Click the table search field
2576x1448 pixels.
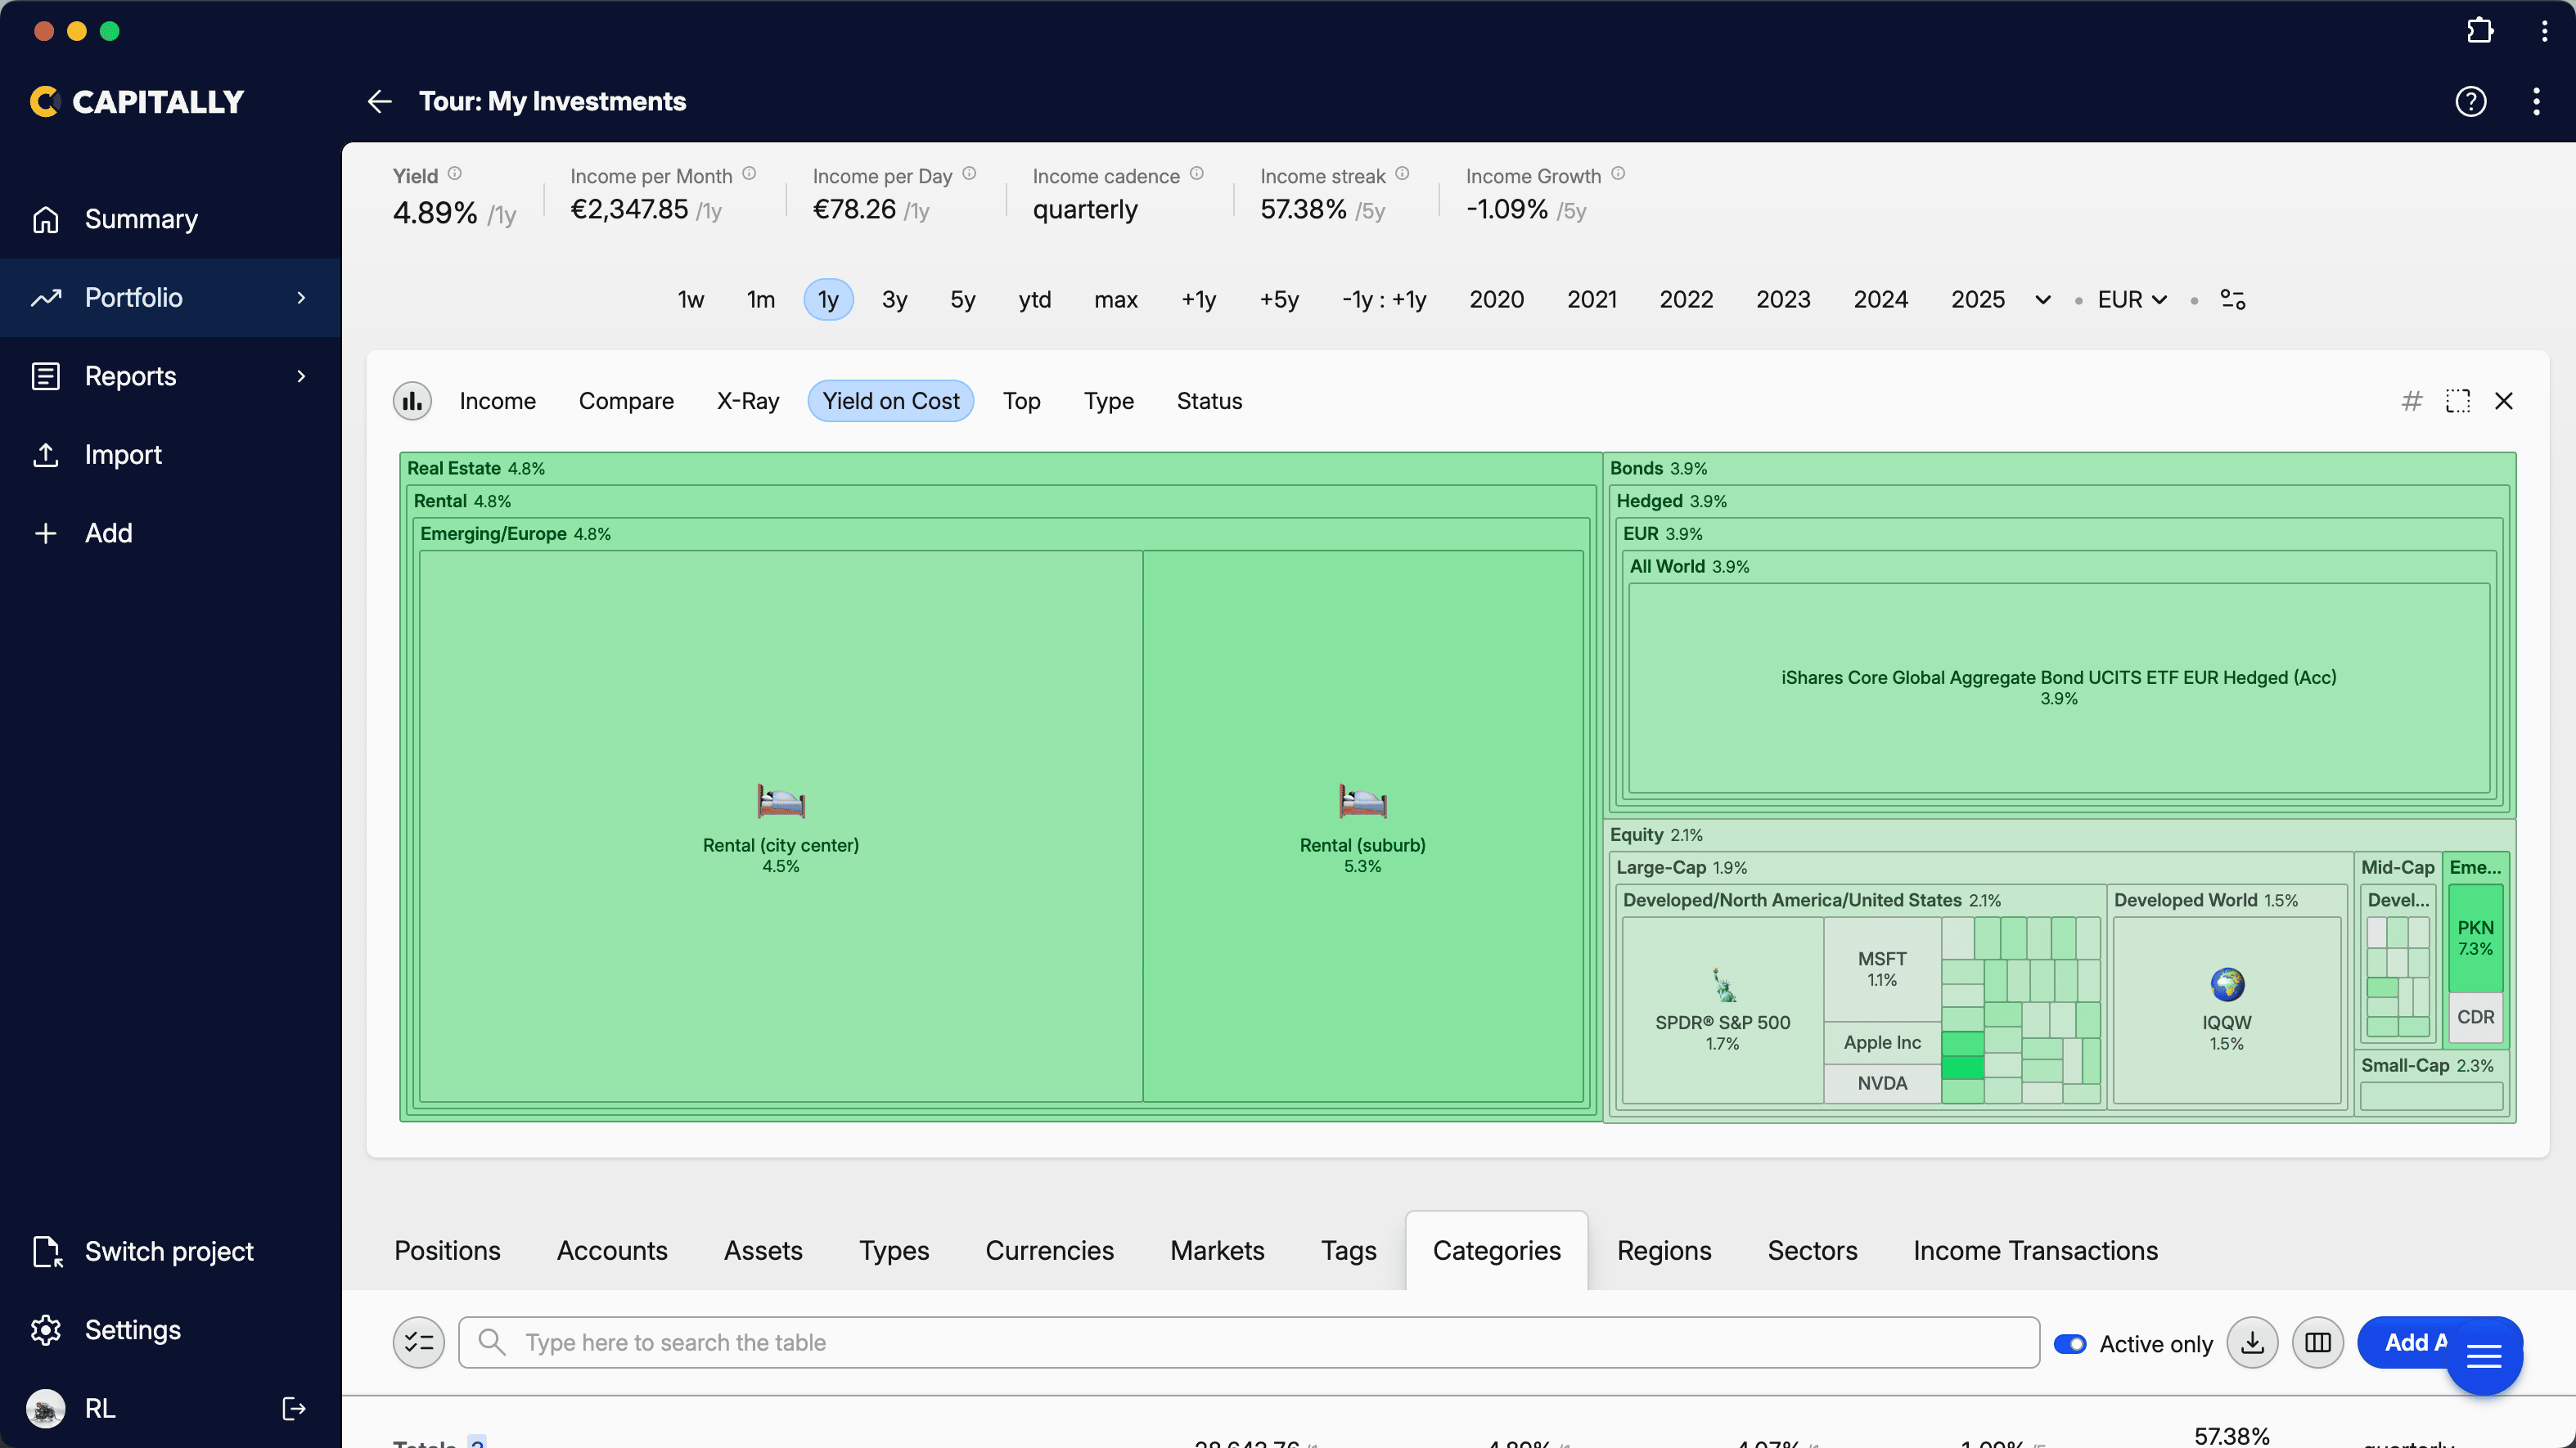coord(1249,1343)
